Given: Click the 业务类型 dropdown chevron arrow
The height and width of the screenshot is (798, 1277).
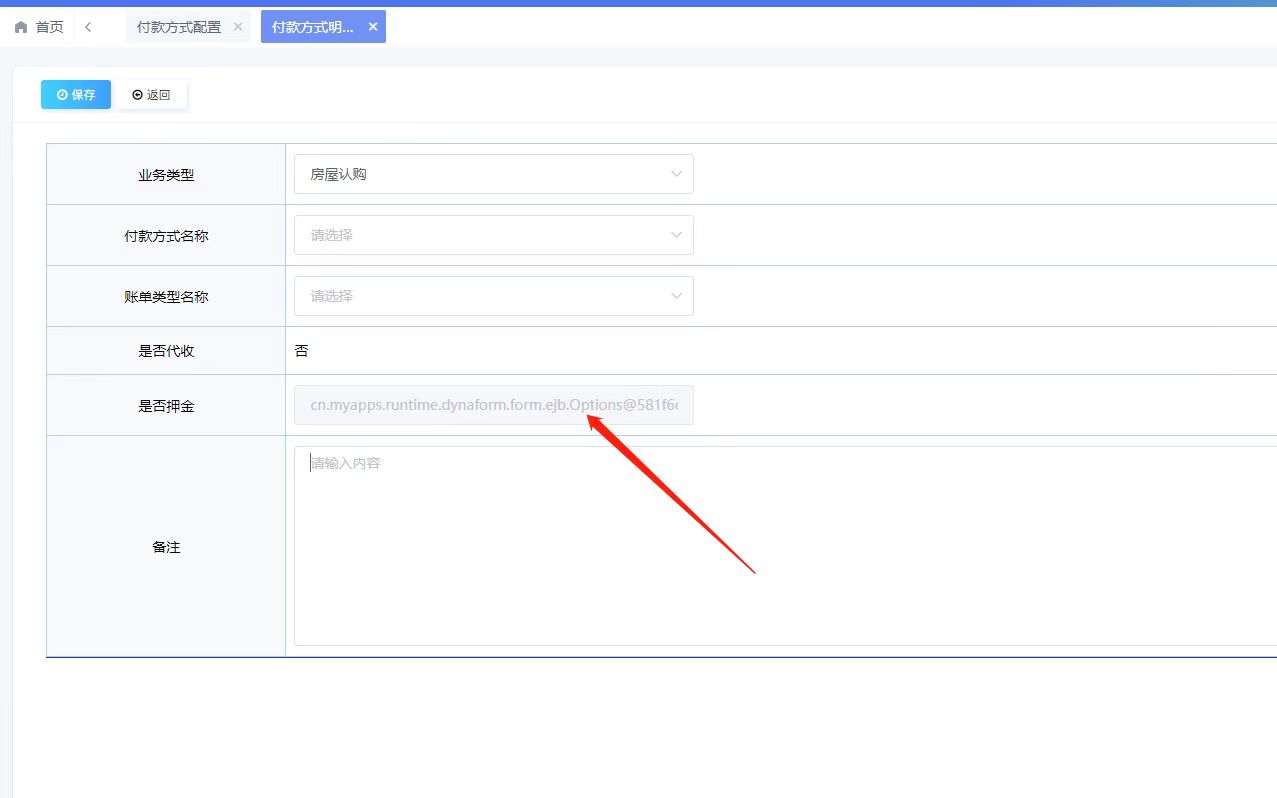Looking at the screenshot, I should 676,174.
